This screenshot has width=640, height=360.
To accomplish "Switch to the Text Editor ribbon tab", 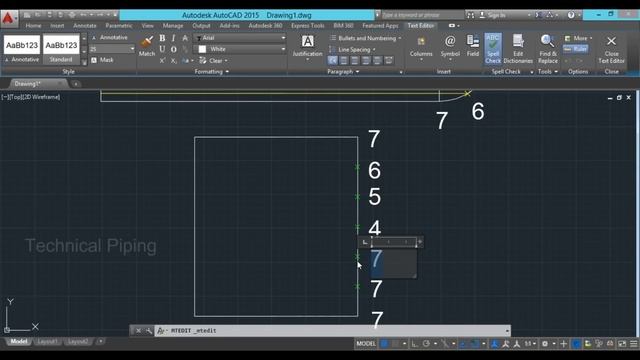I will tap(421, 25).
